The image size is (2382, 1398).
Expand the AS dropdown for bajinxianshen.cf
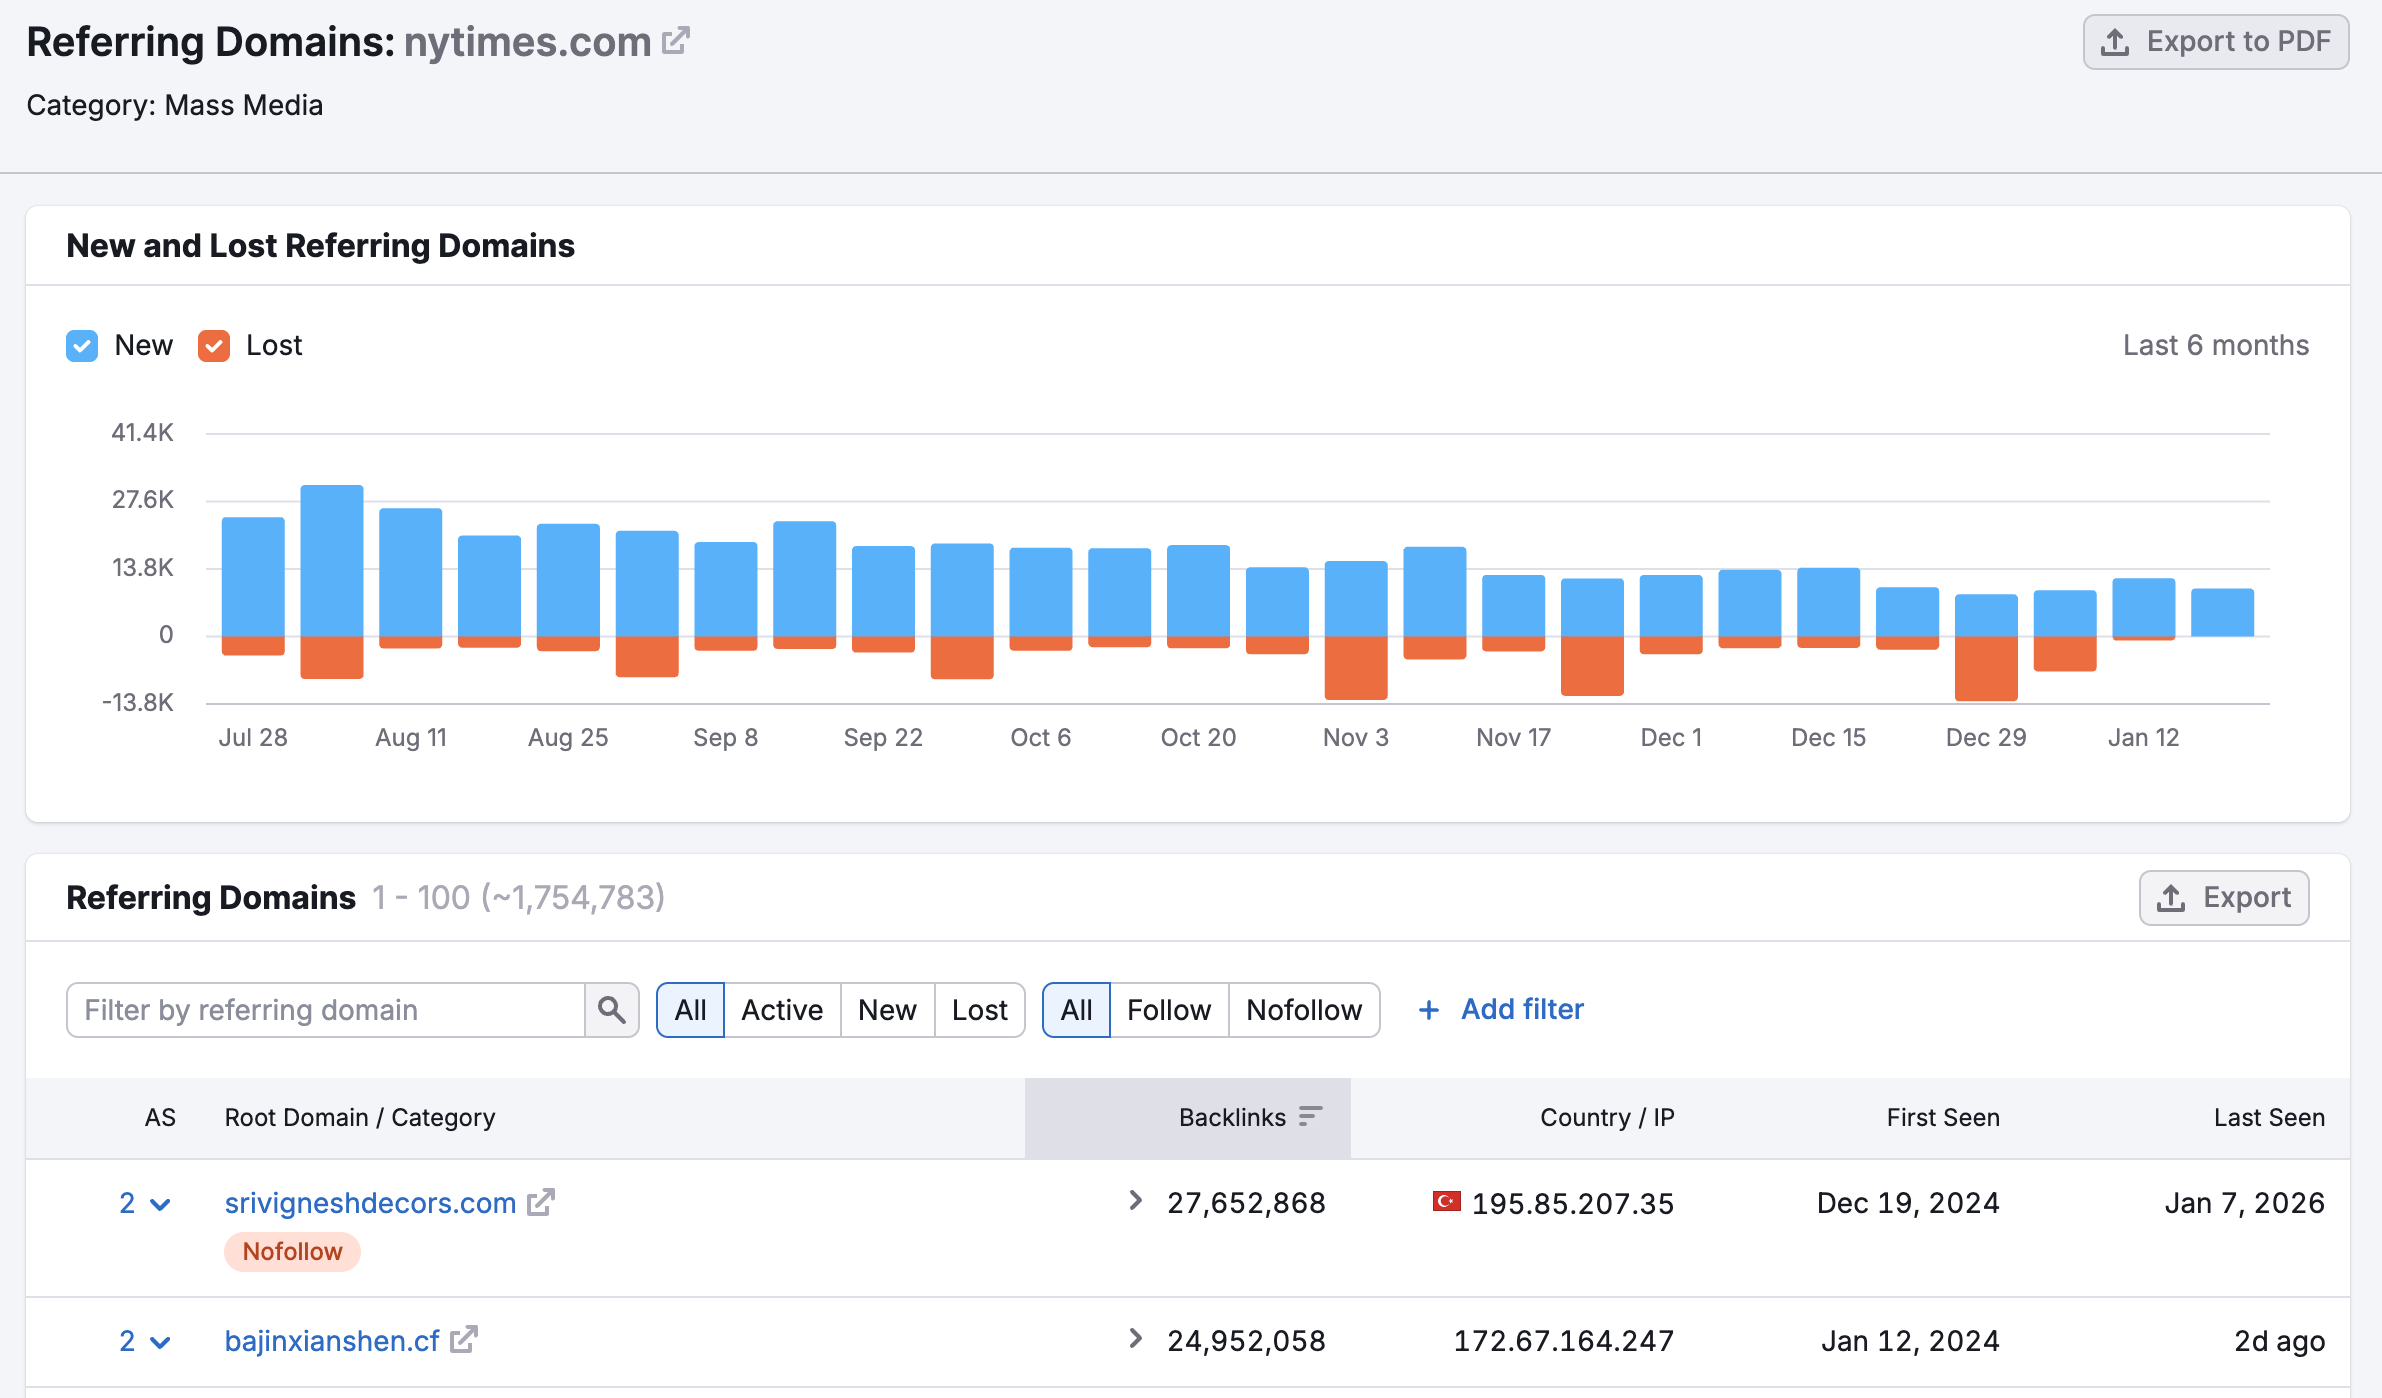point(162,1341)
